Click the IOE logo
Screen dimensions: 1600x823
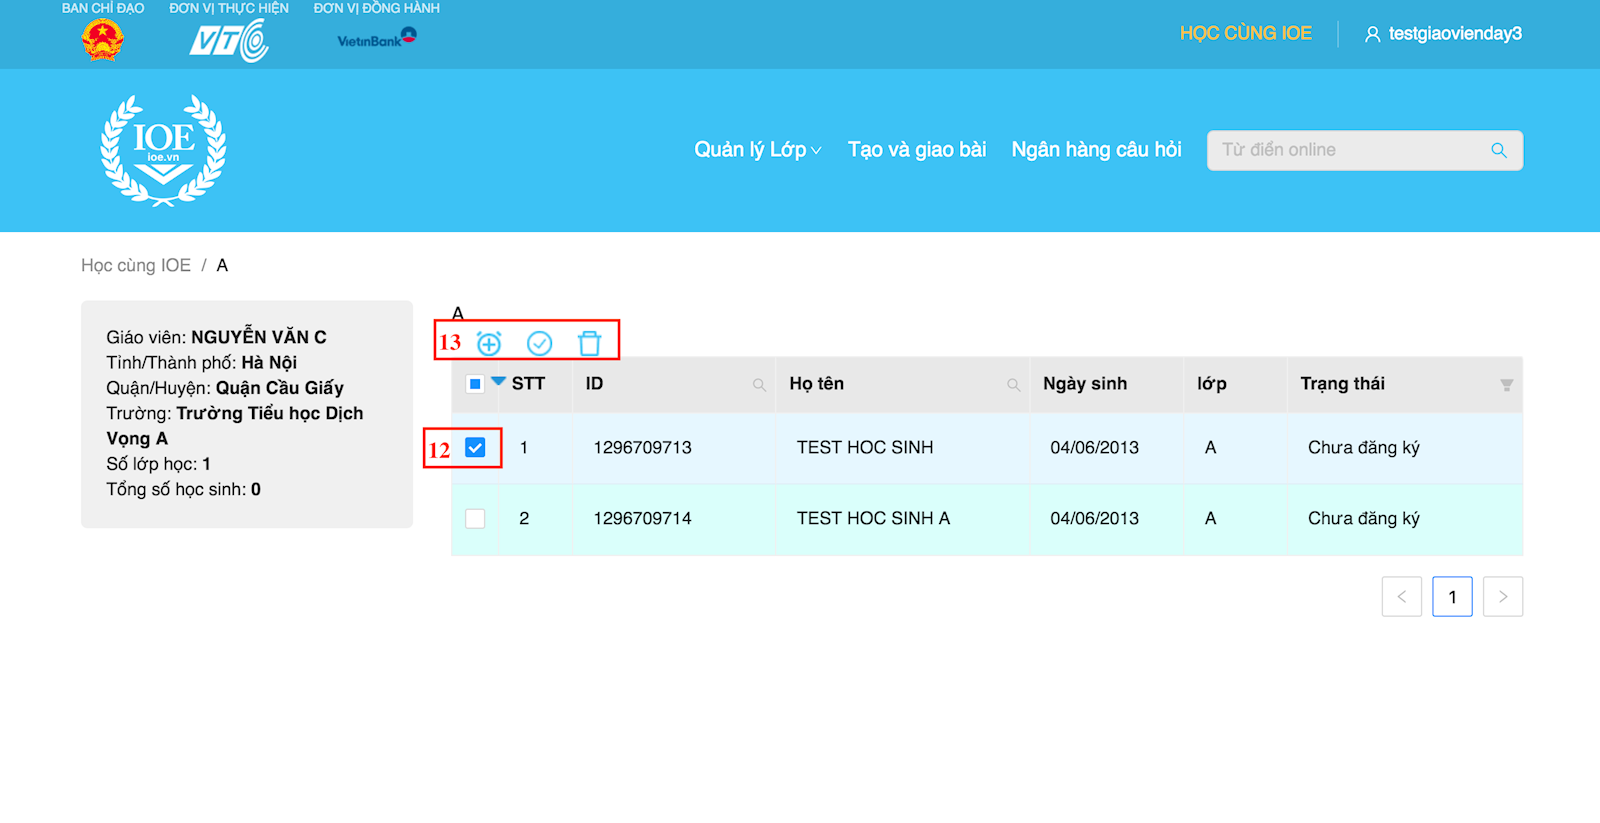tap(163, 150)
